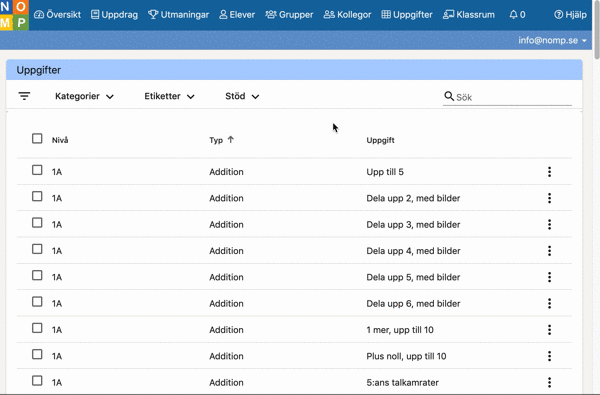Click the page vertical scrollbar
The width and height of the screenshot is (600, 395).
[596, 29]
